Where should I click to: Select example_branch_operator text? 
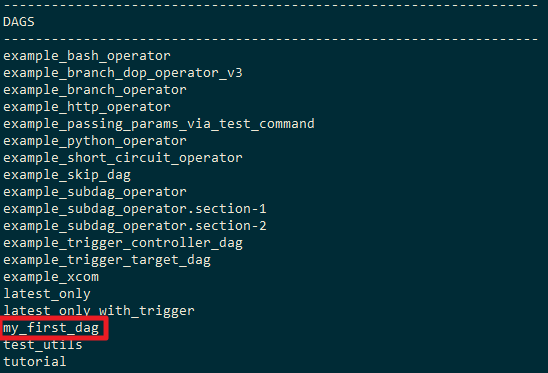pyautogui.click(x=95, y=90)
